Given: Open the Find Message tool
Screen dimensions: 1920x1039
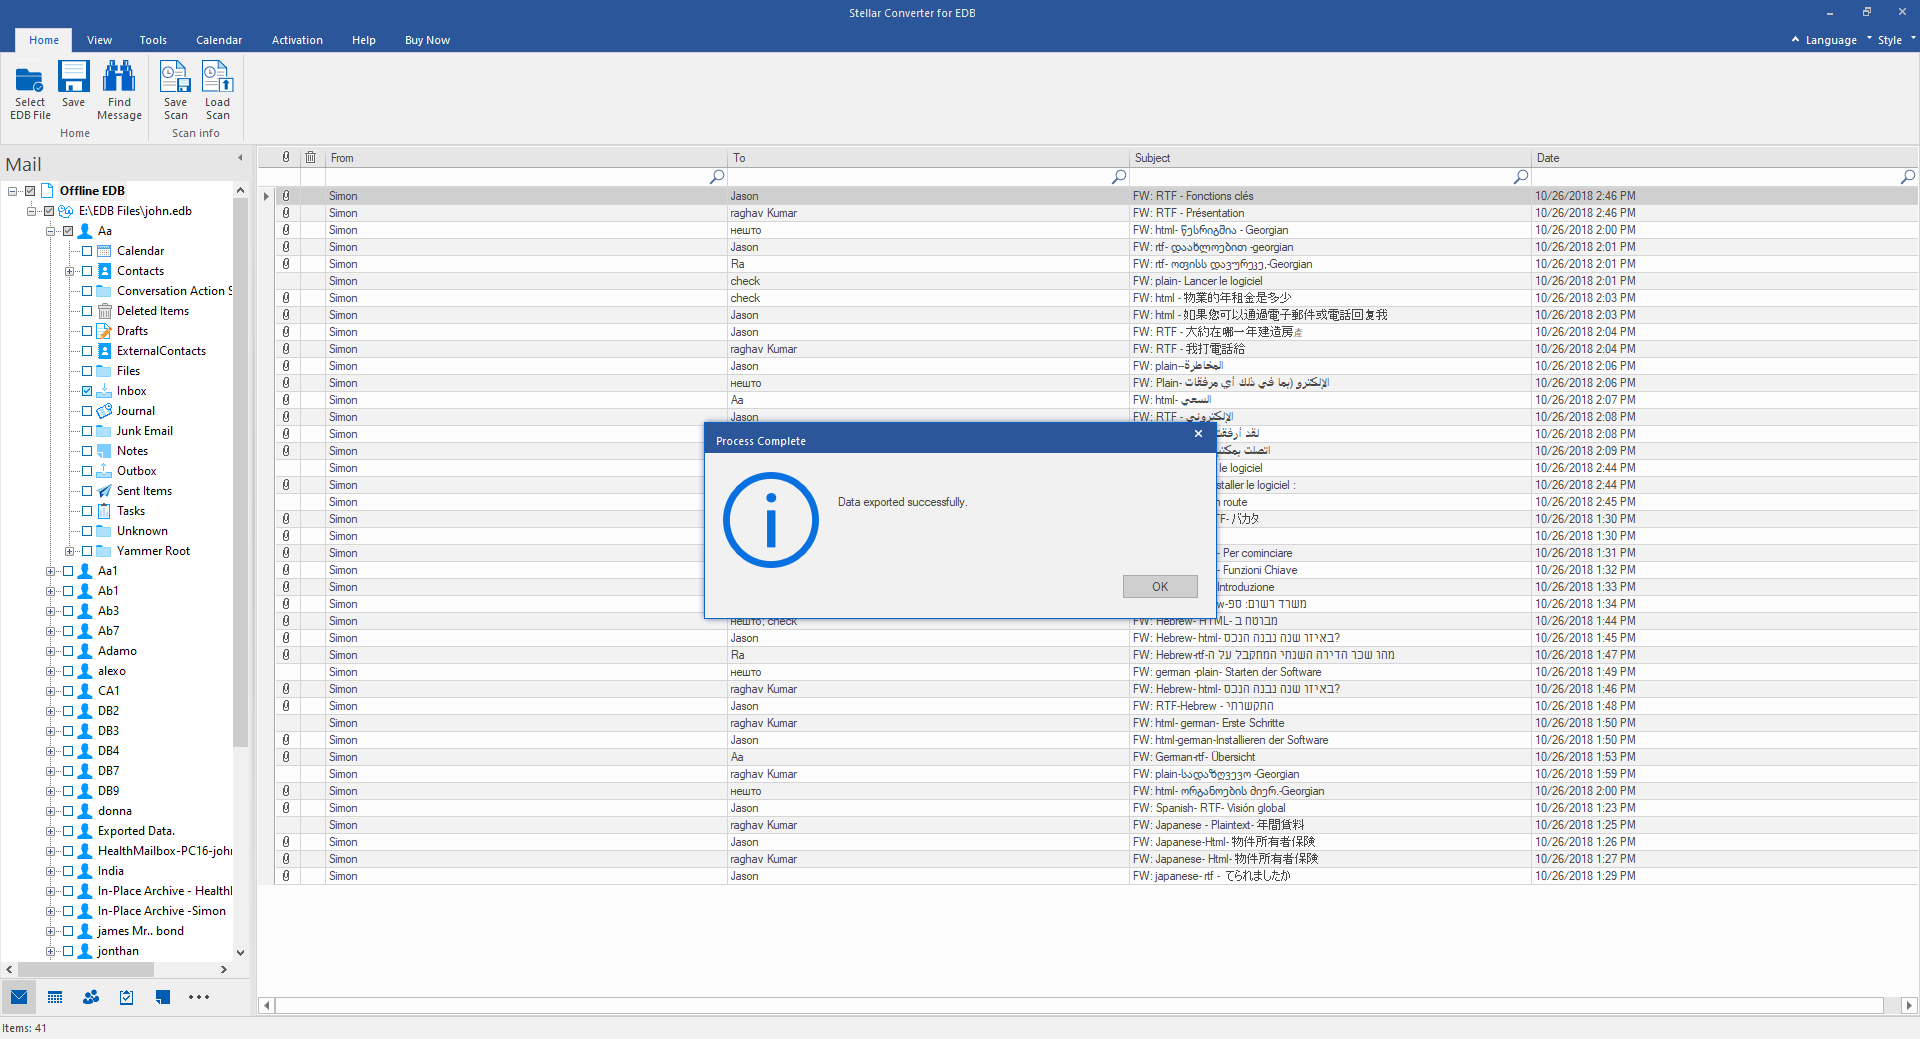Looking at the screenshot, I should click(x=119, y=91).
